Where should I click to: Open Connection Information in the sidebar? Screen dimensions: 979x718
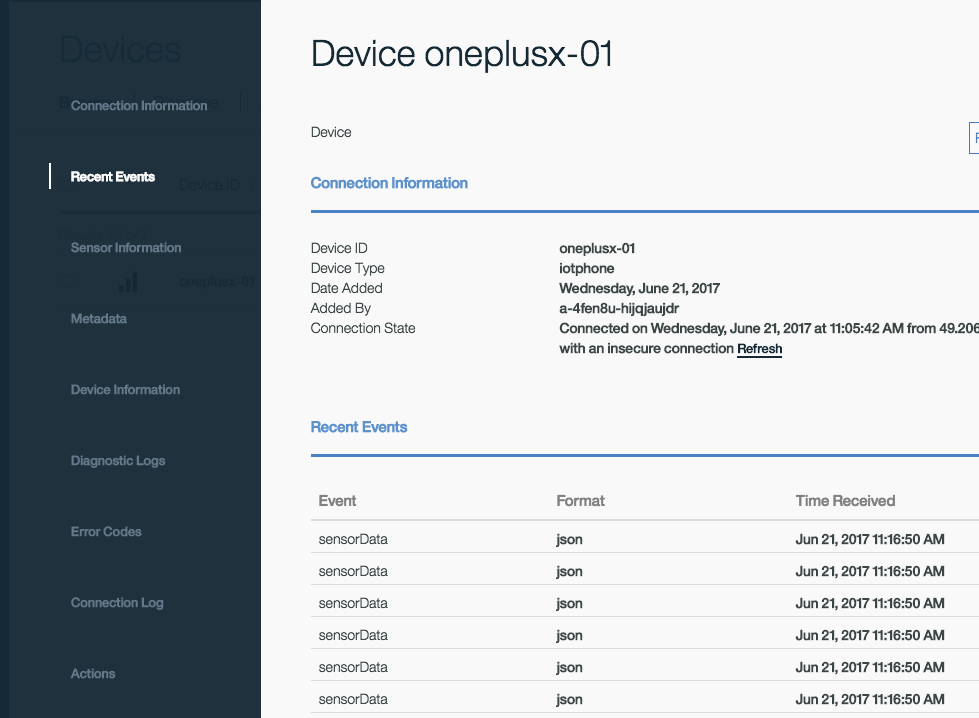pos(139,106)
